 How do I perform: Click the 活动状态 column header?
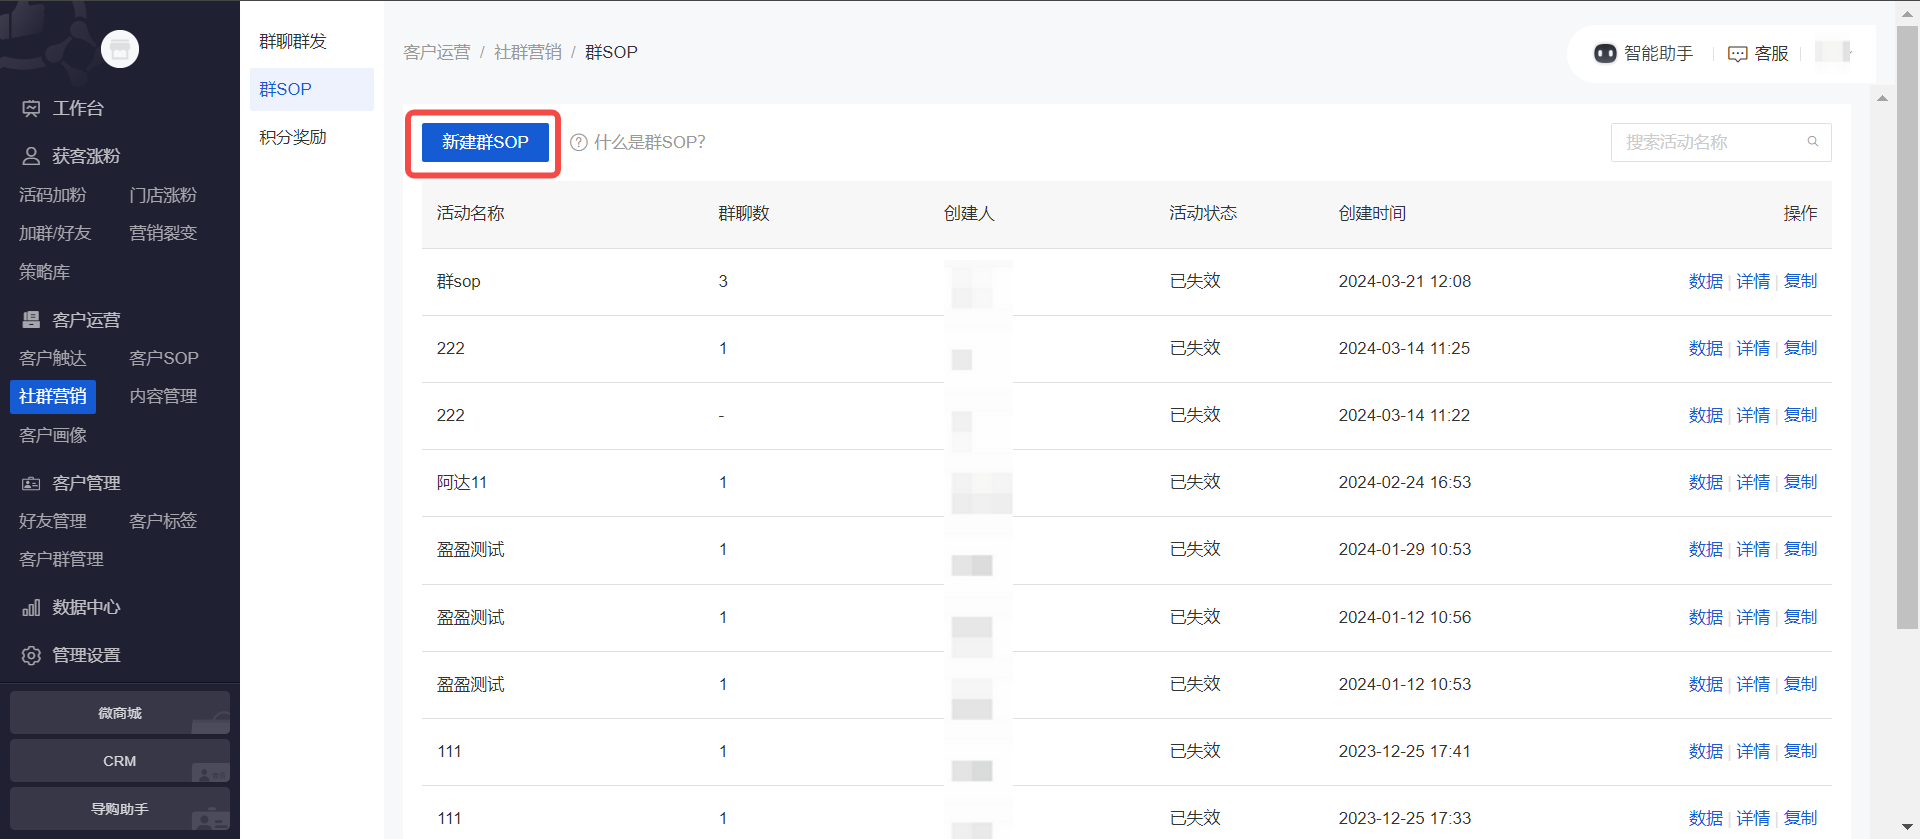click(x=1203, y=213)
